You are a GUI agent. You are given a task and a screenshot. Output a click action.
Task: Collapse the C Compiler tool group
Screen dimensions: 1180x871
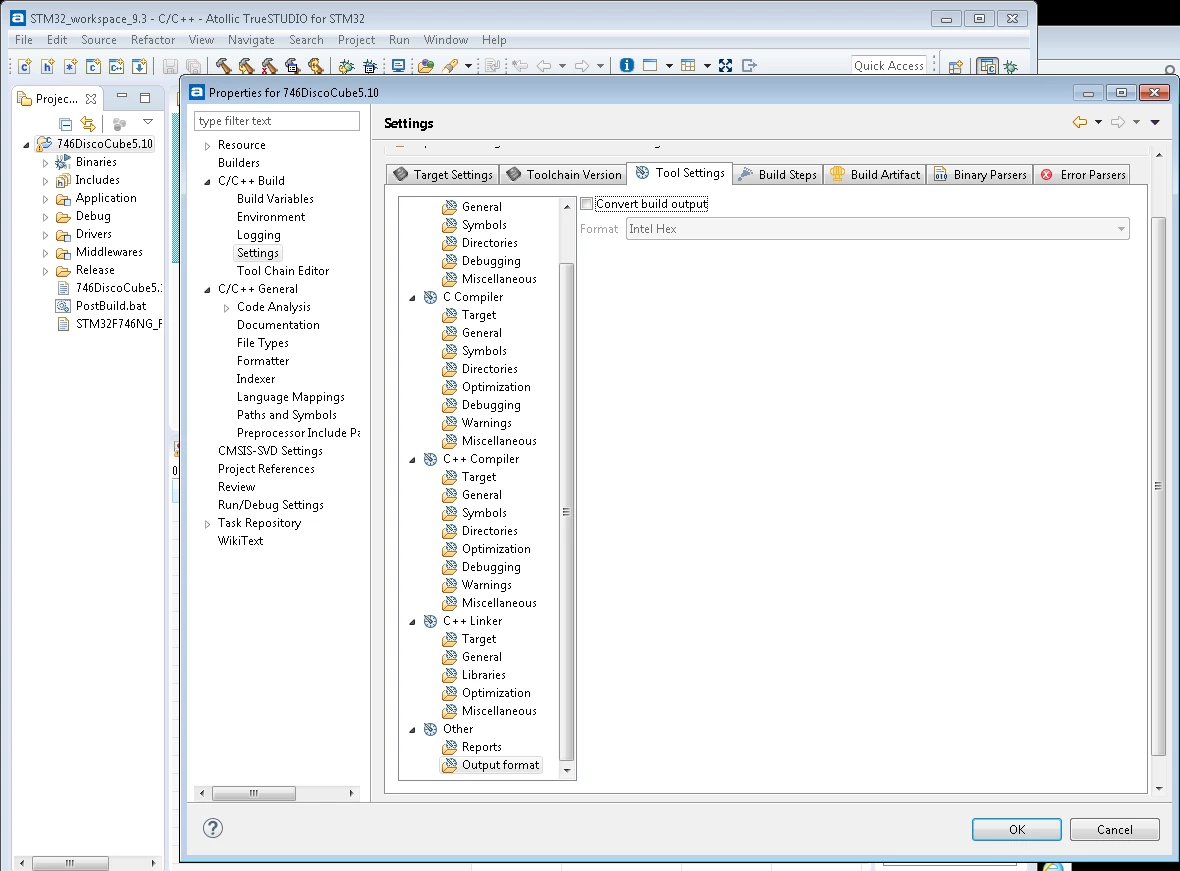point(412,298)
